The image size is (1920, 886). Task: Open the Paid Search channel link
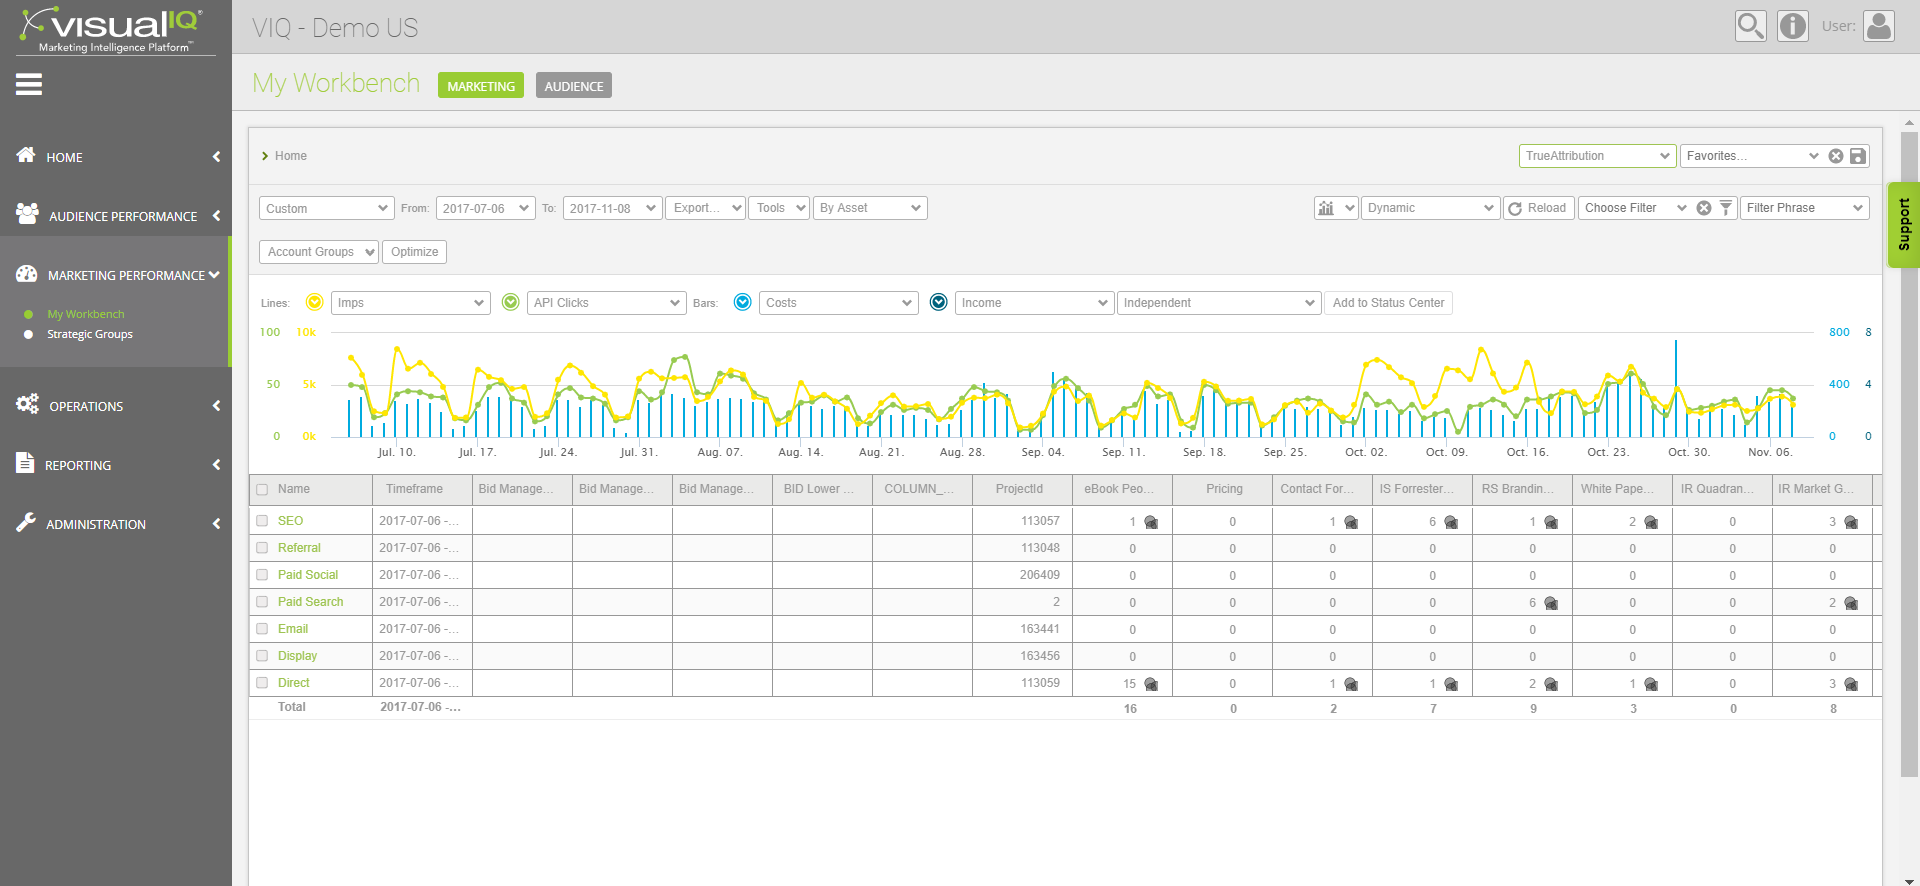pyautogui.click(x=310, y=602)
